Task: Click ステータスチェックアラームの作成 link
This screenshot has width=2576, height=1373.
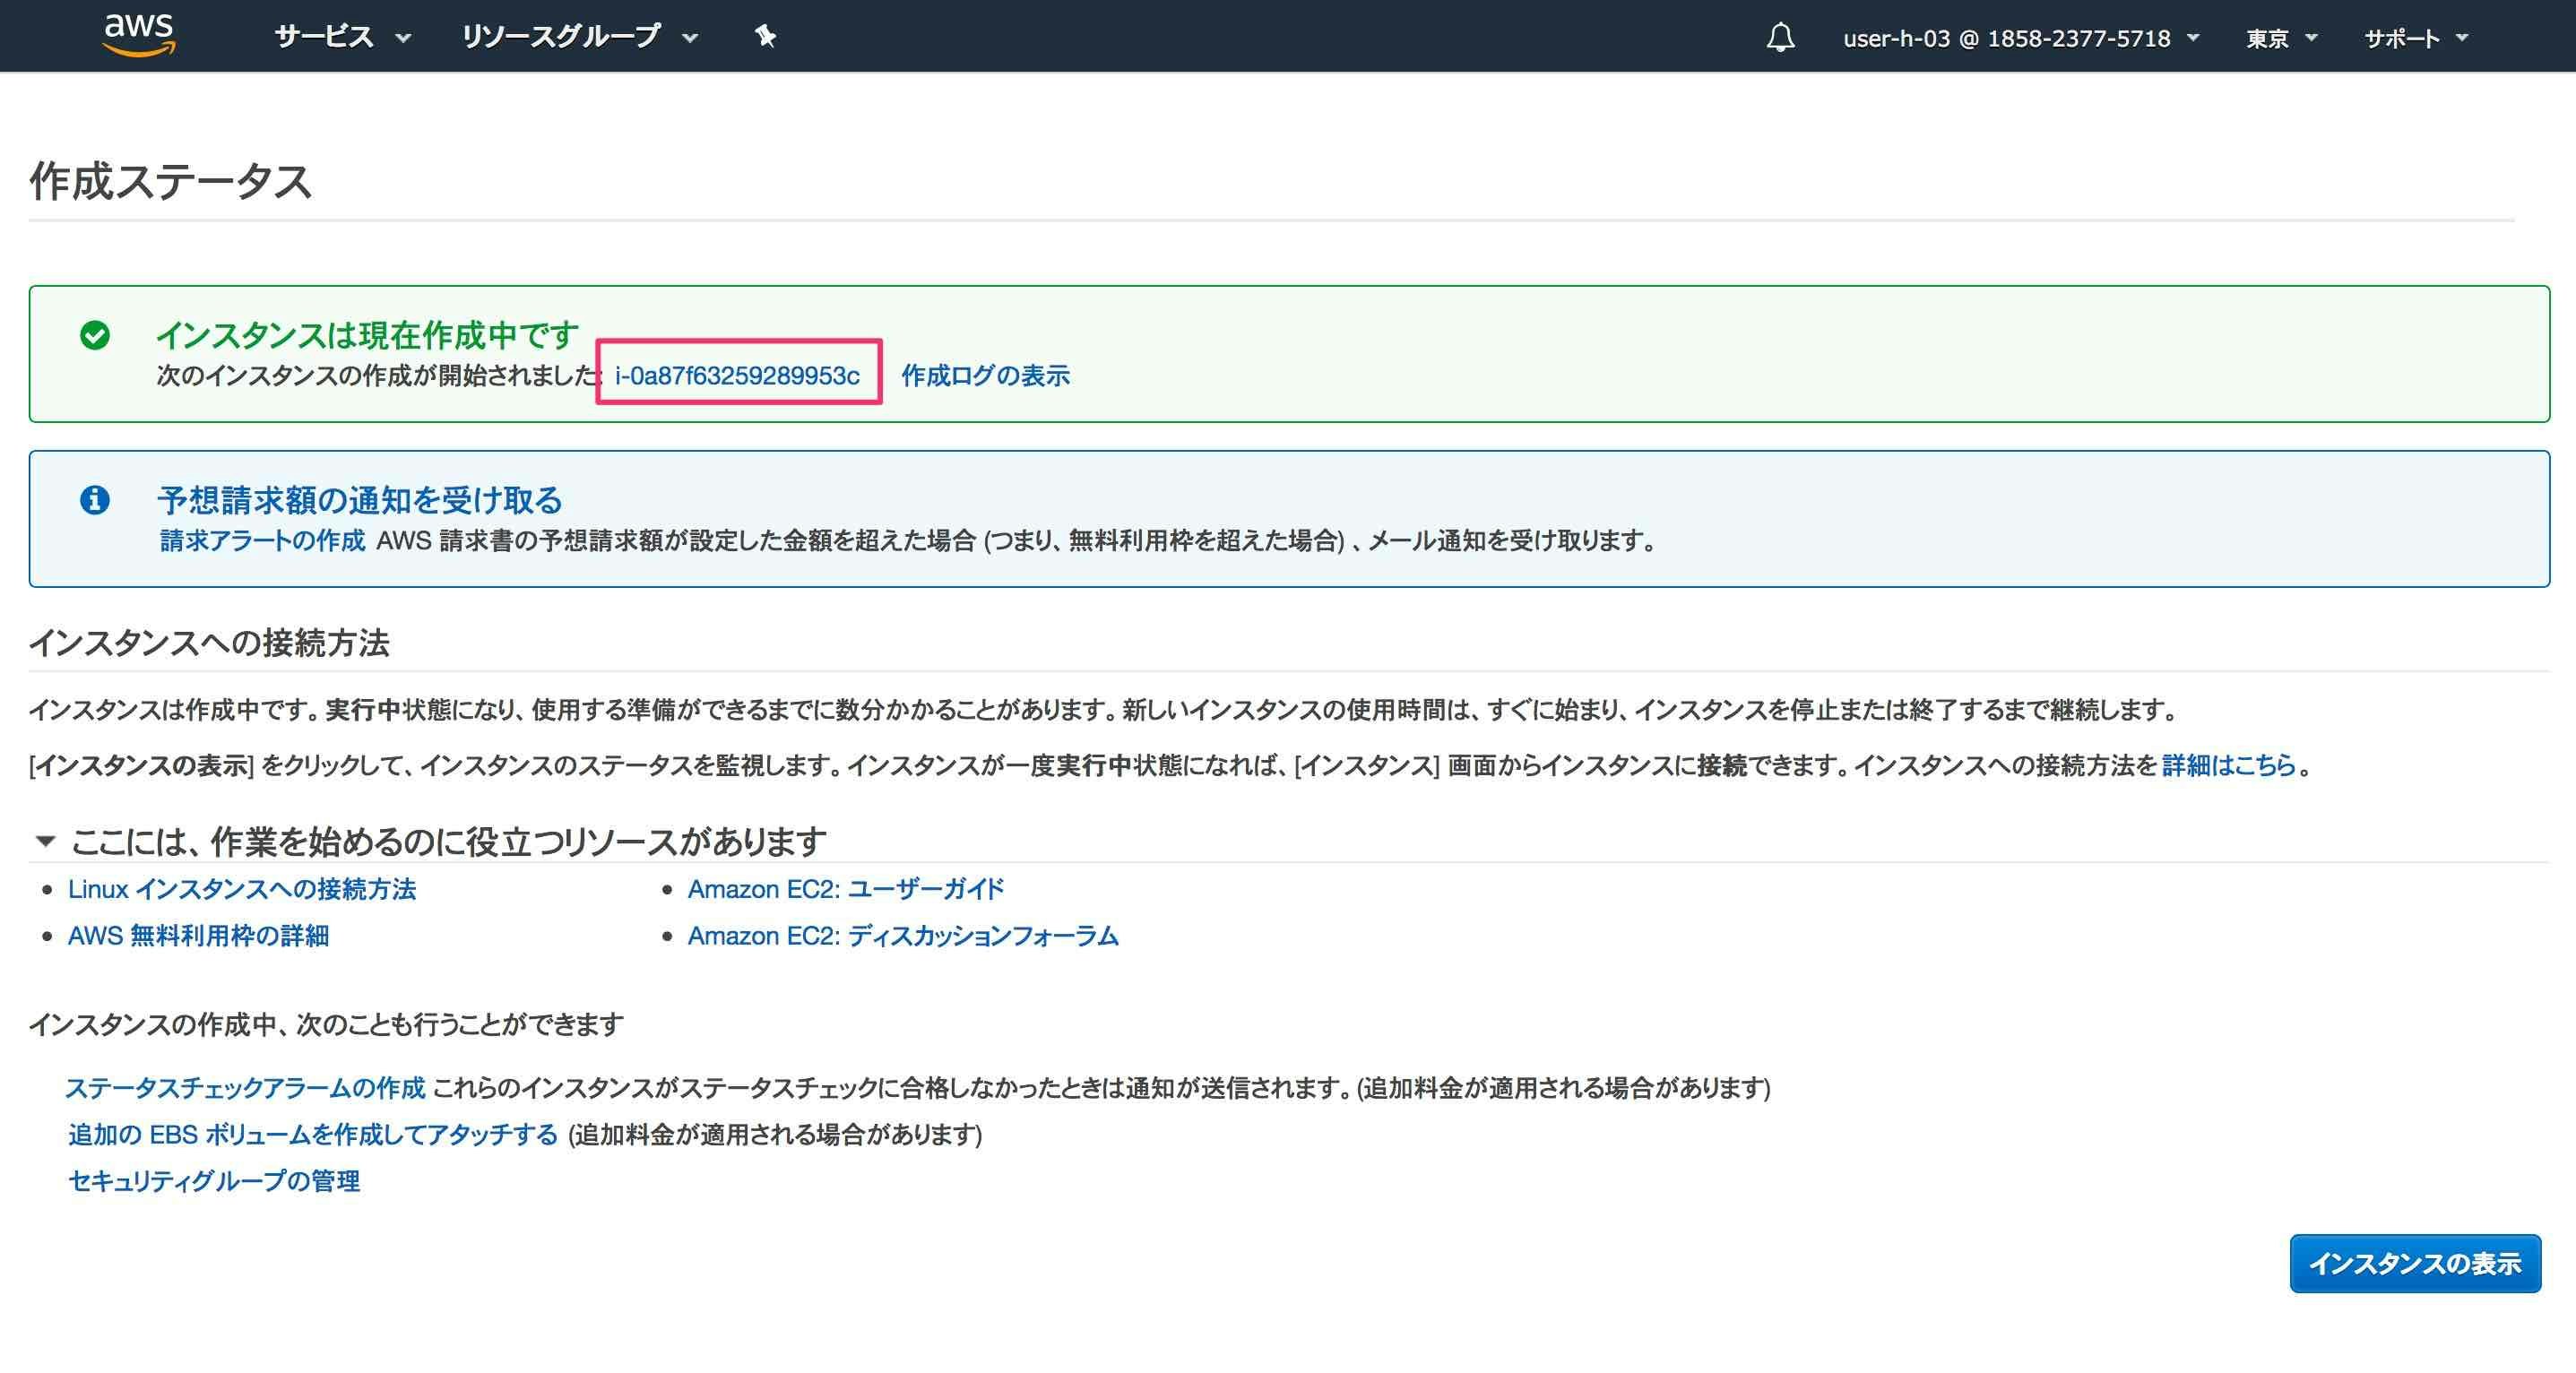Action: [245, 1087]
